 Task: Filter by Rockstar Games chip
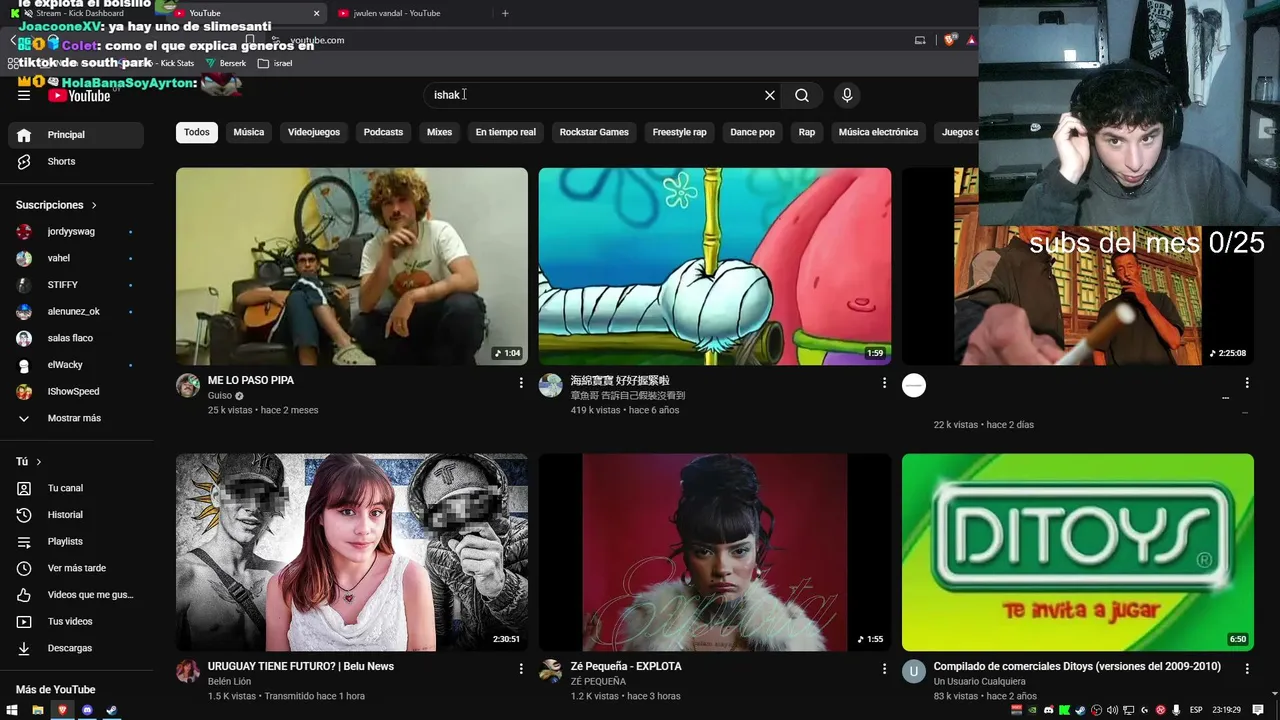(594, 132)
